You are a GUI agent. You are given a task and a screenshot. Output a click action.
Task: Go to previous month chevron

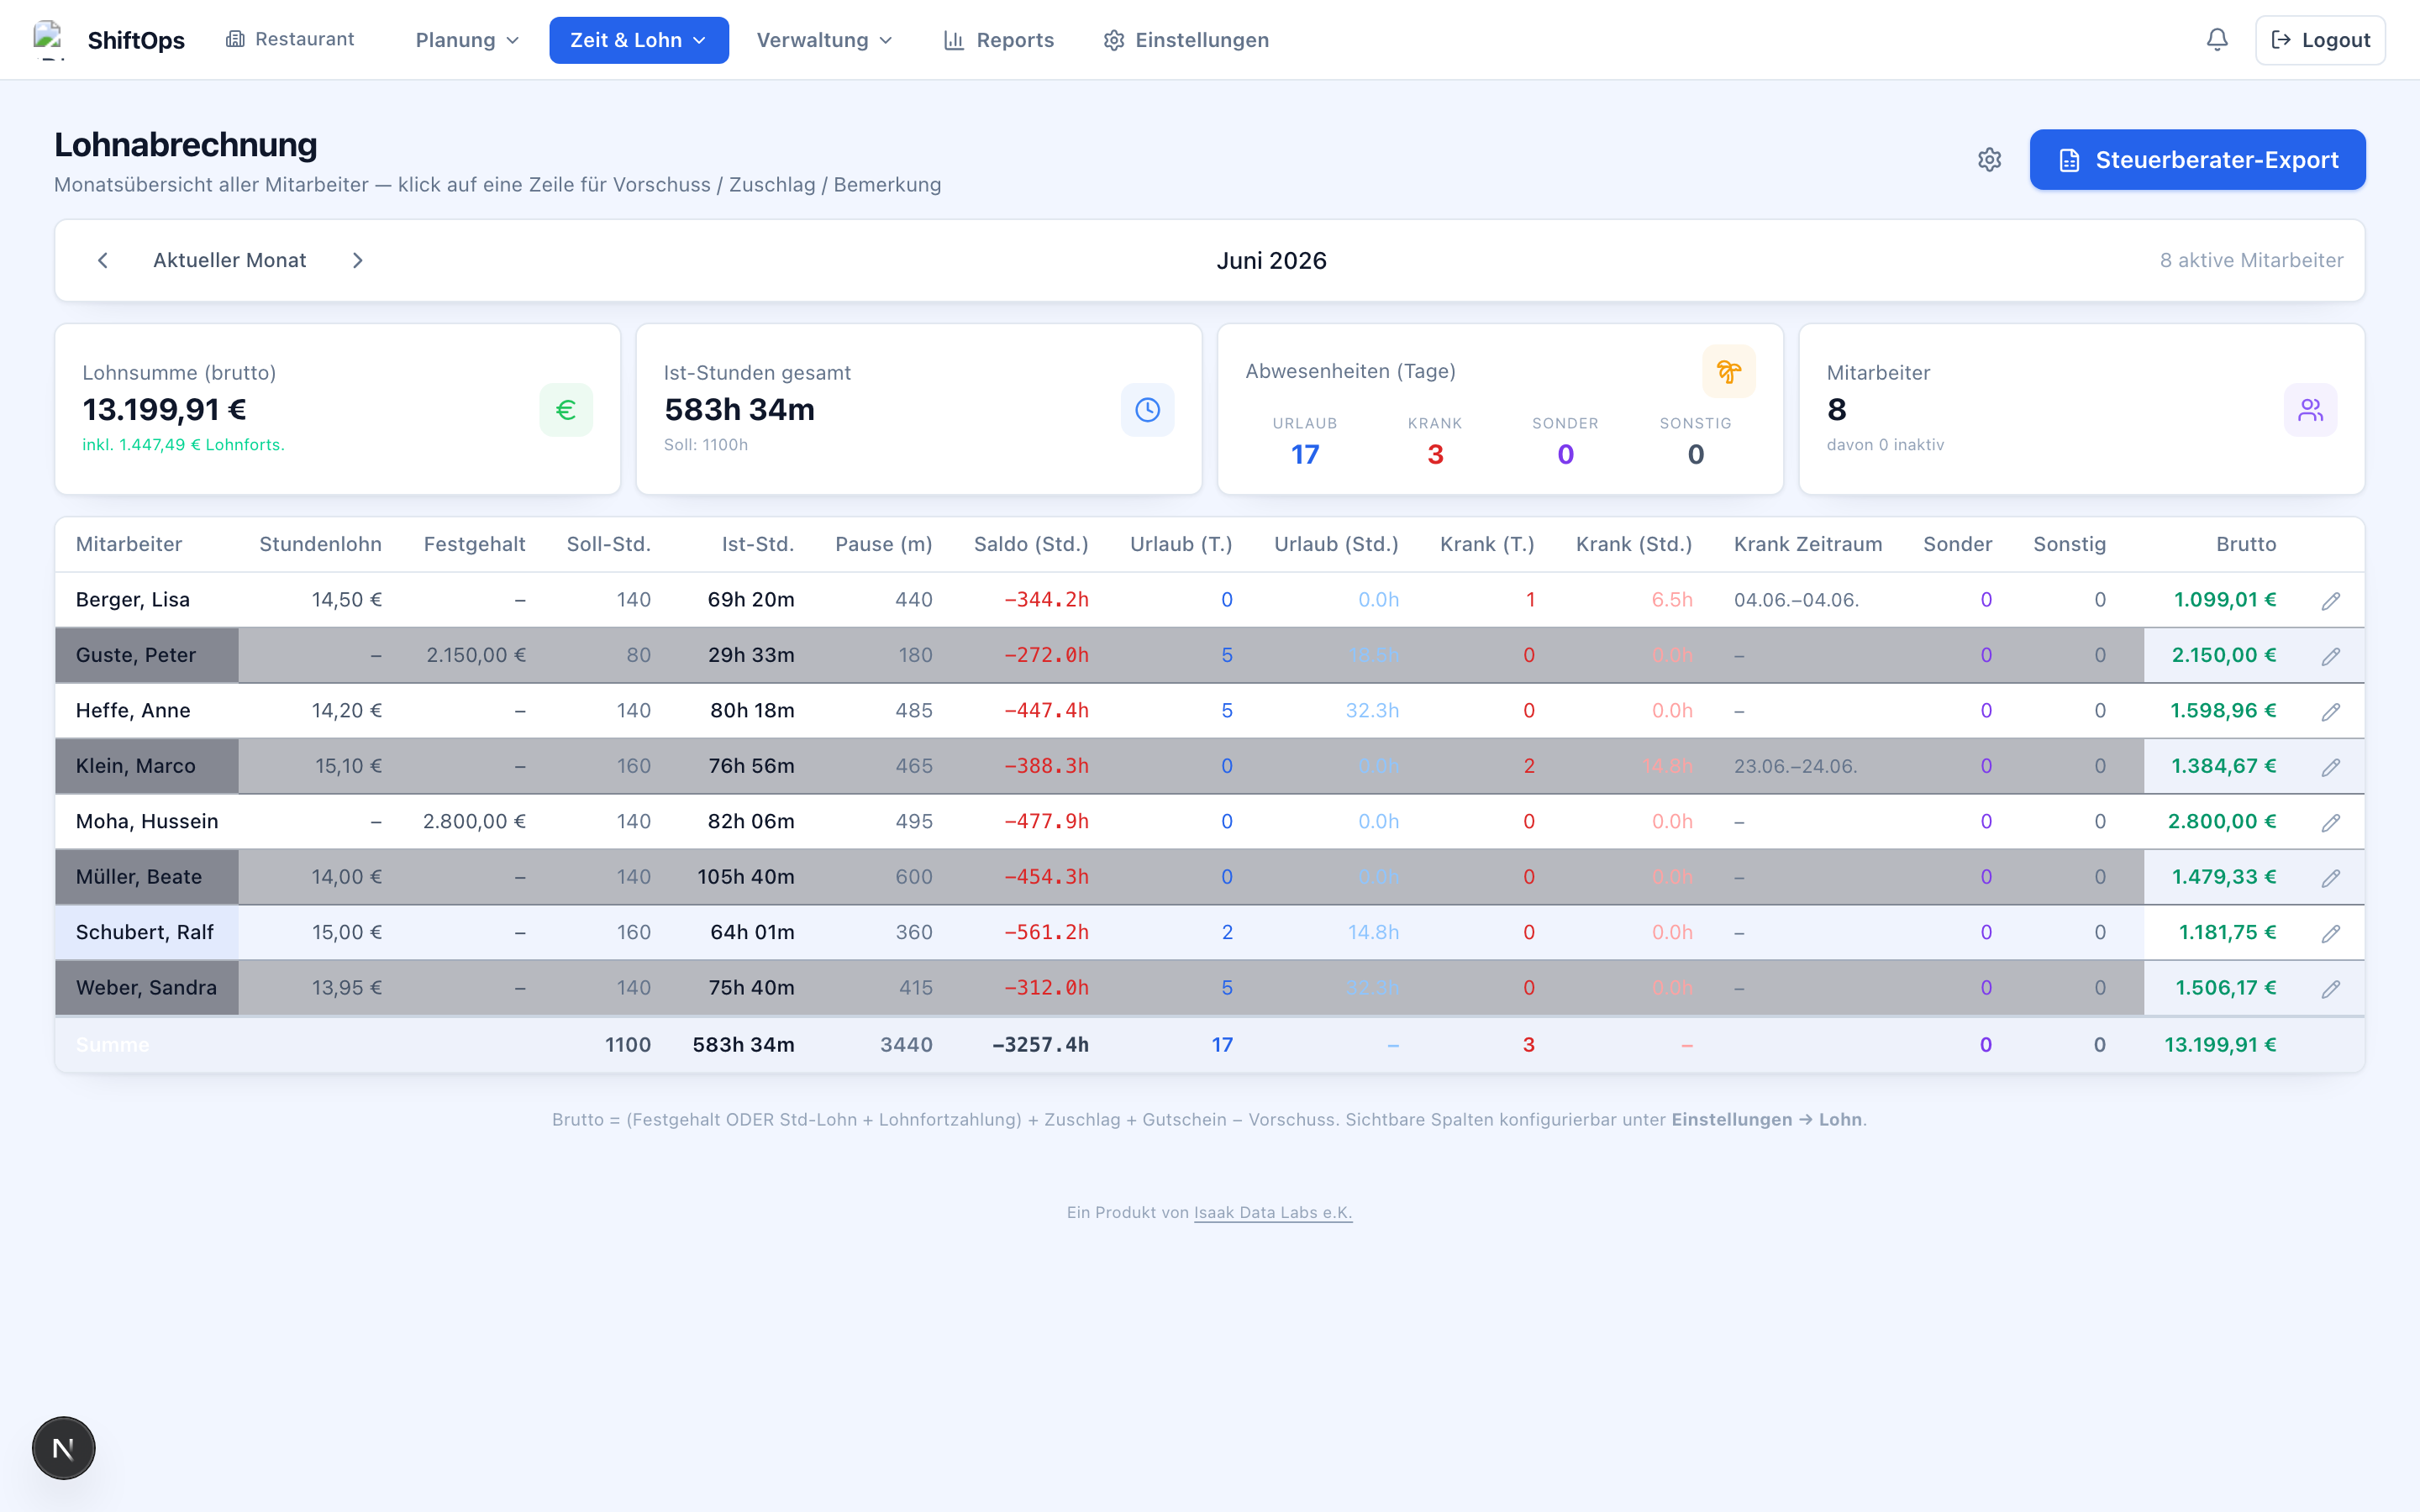[x=102, y=260]
